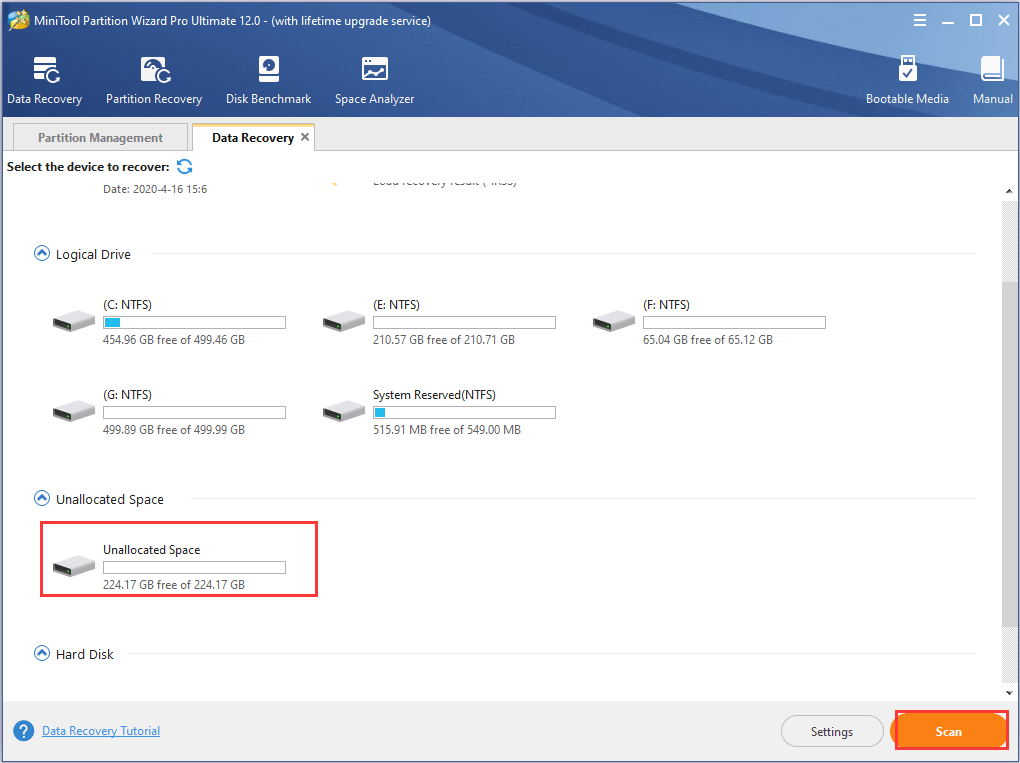1020x763 pixels.
Task: Open the Data Recovery Tutorial link
Action: [x=101, y=730]
